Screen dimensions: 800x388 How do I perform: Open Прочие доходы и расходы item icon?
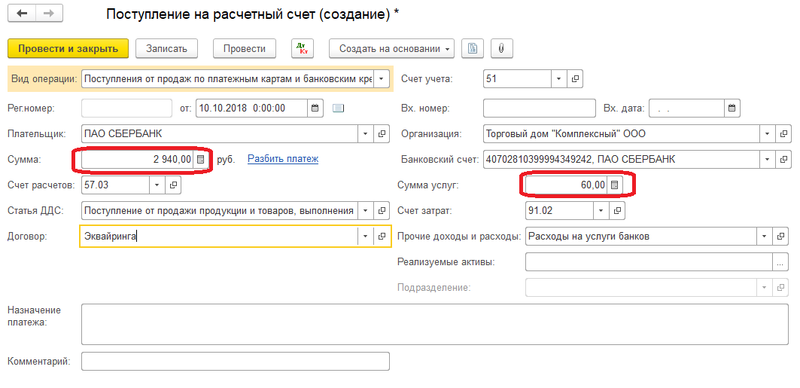(x=781, y=236)
